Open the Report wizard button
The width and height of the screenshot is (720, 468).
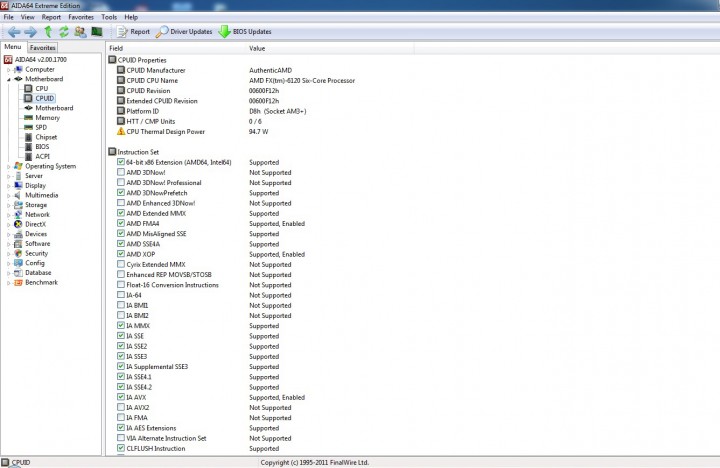[133, 32]
